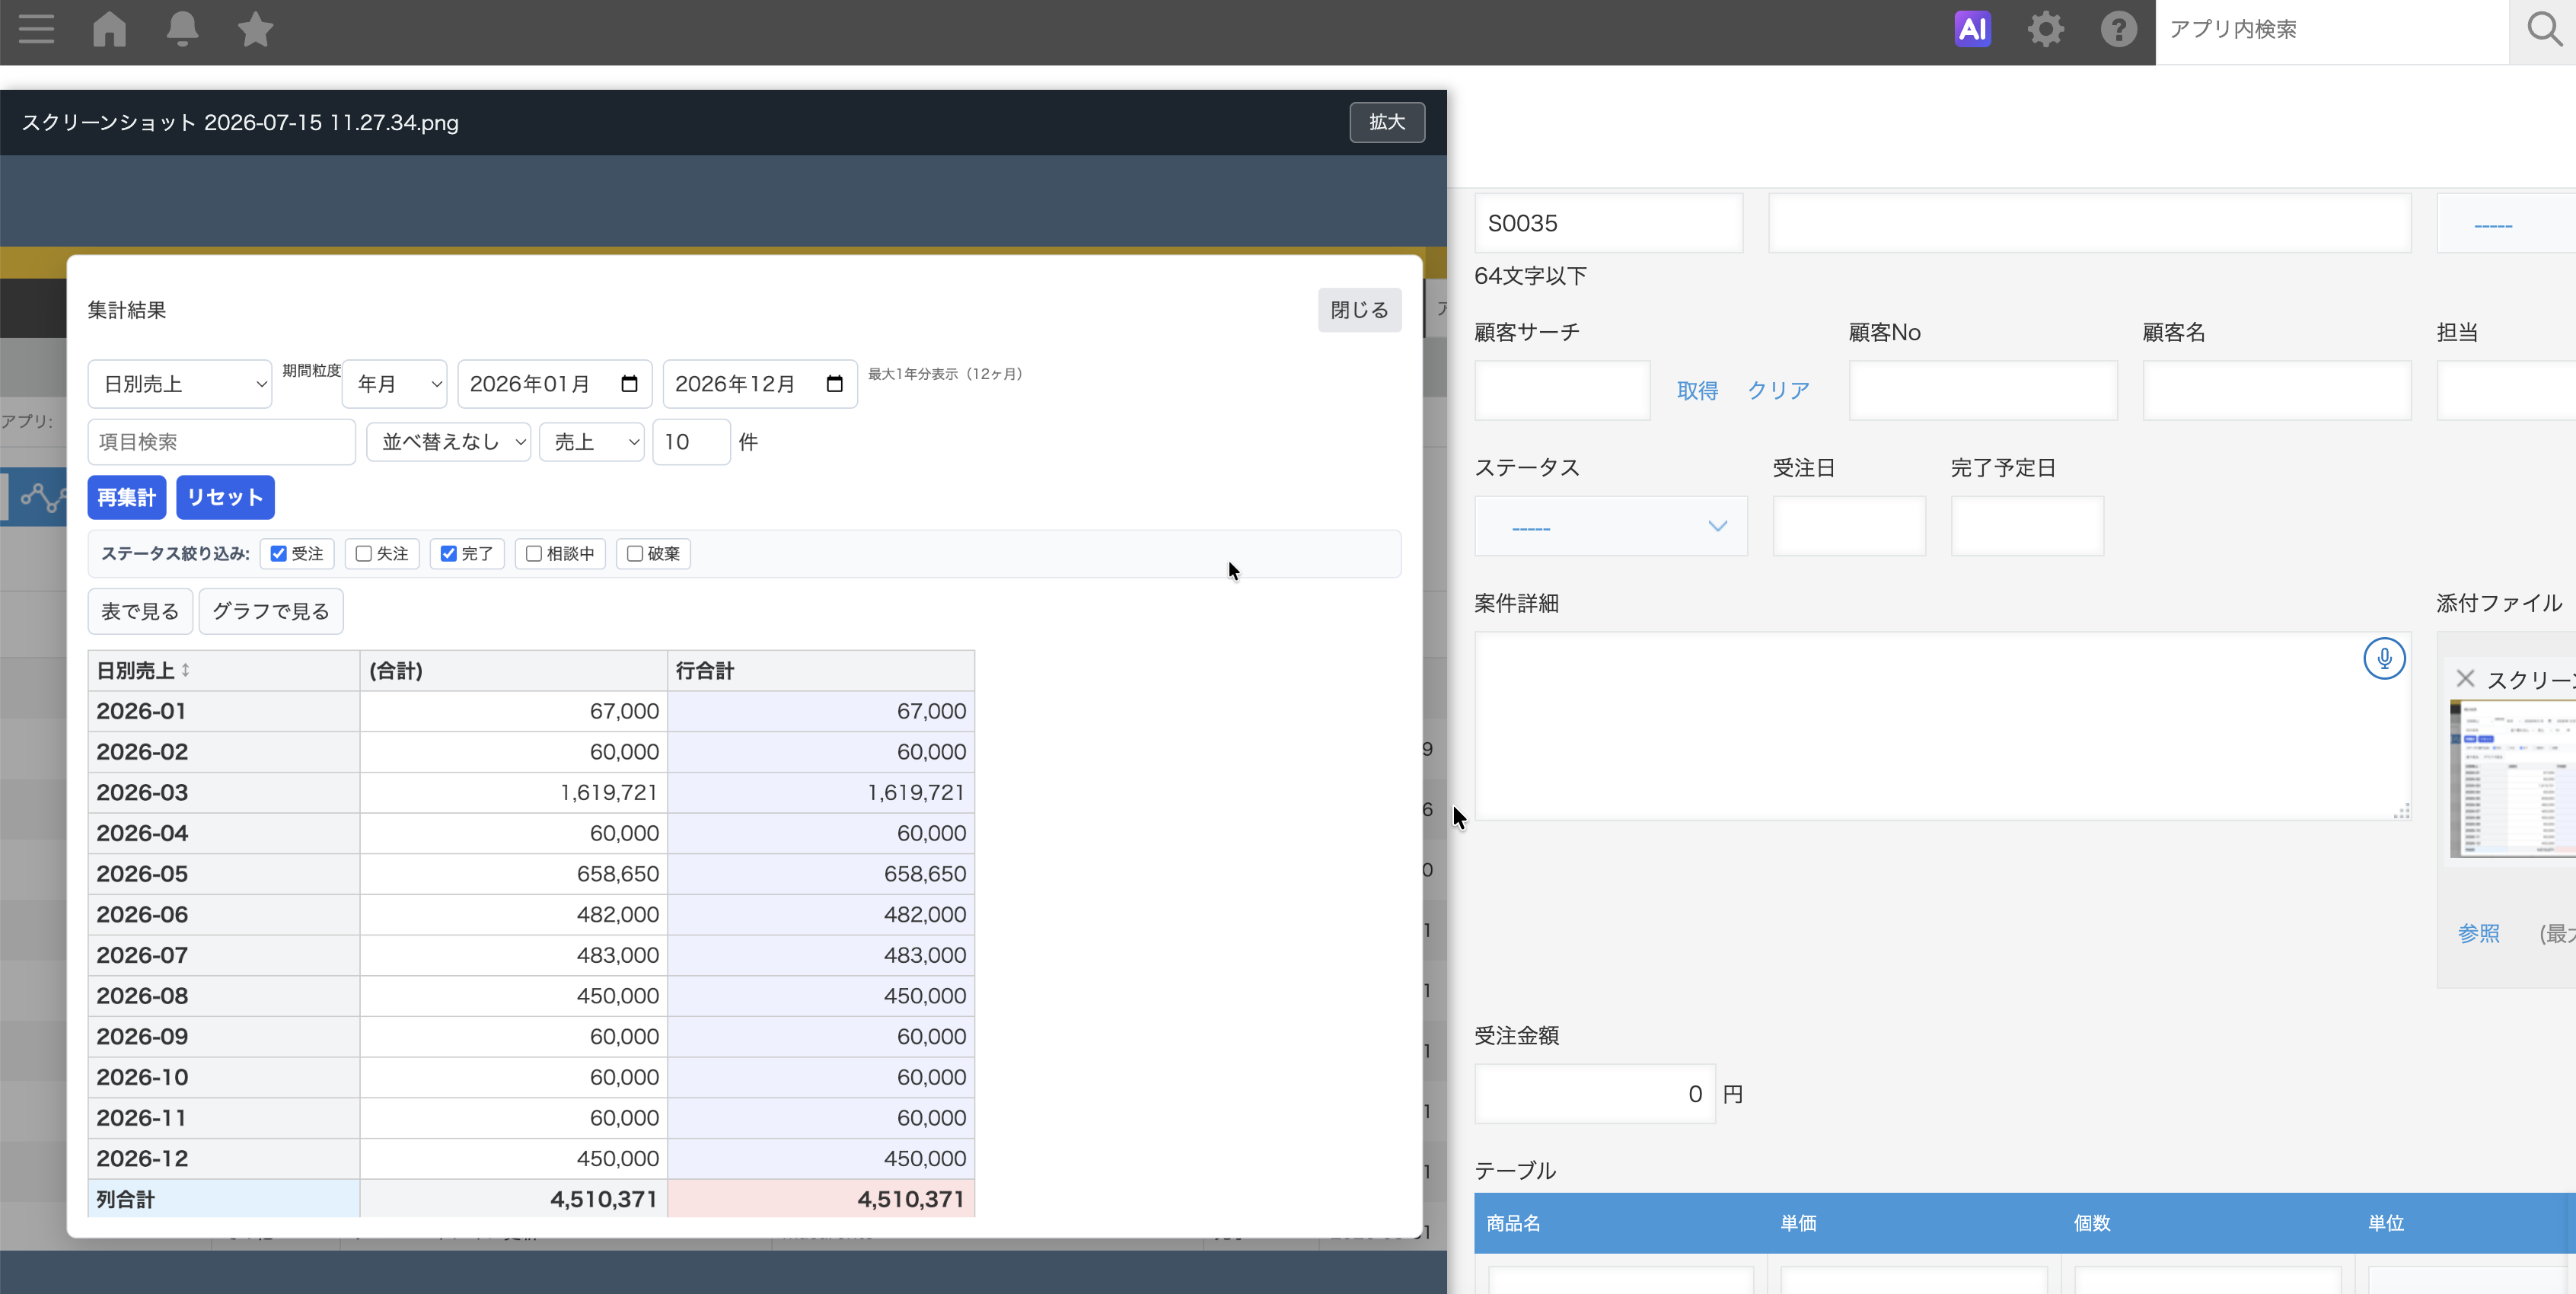The image size is (2576, 1294).
Task: Switch to 表で見る view
Action: [x=140, y=611]
